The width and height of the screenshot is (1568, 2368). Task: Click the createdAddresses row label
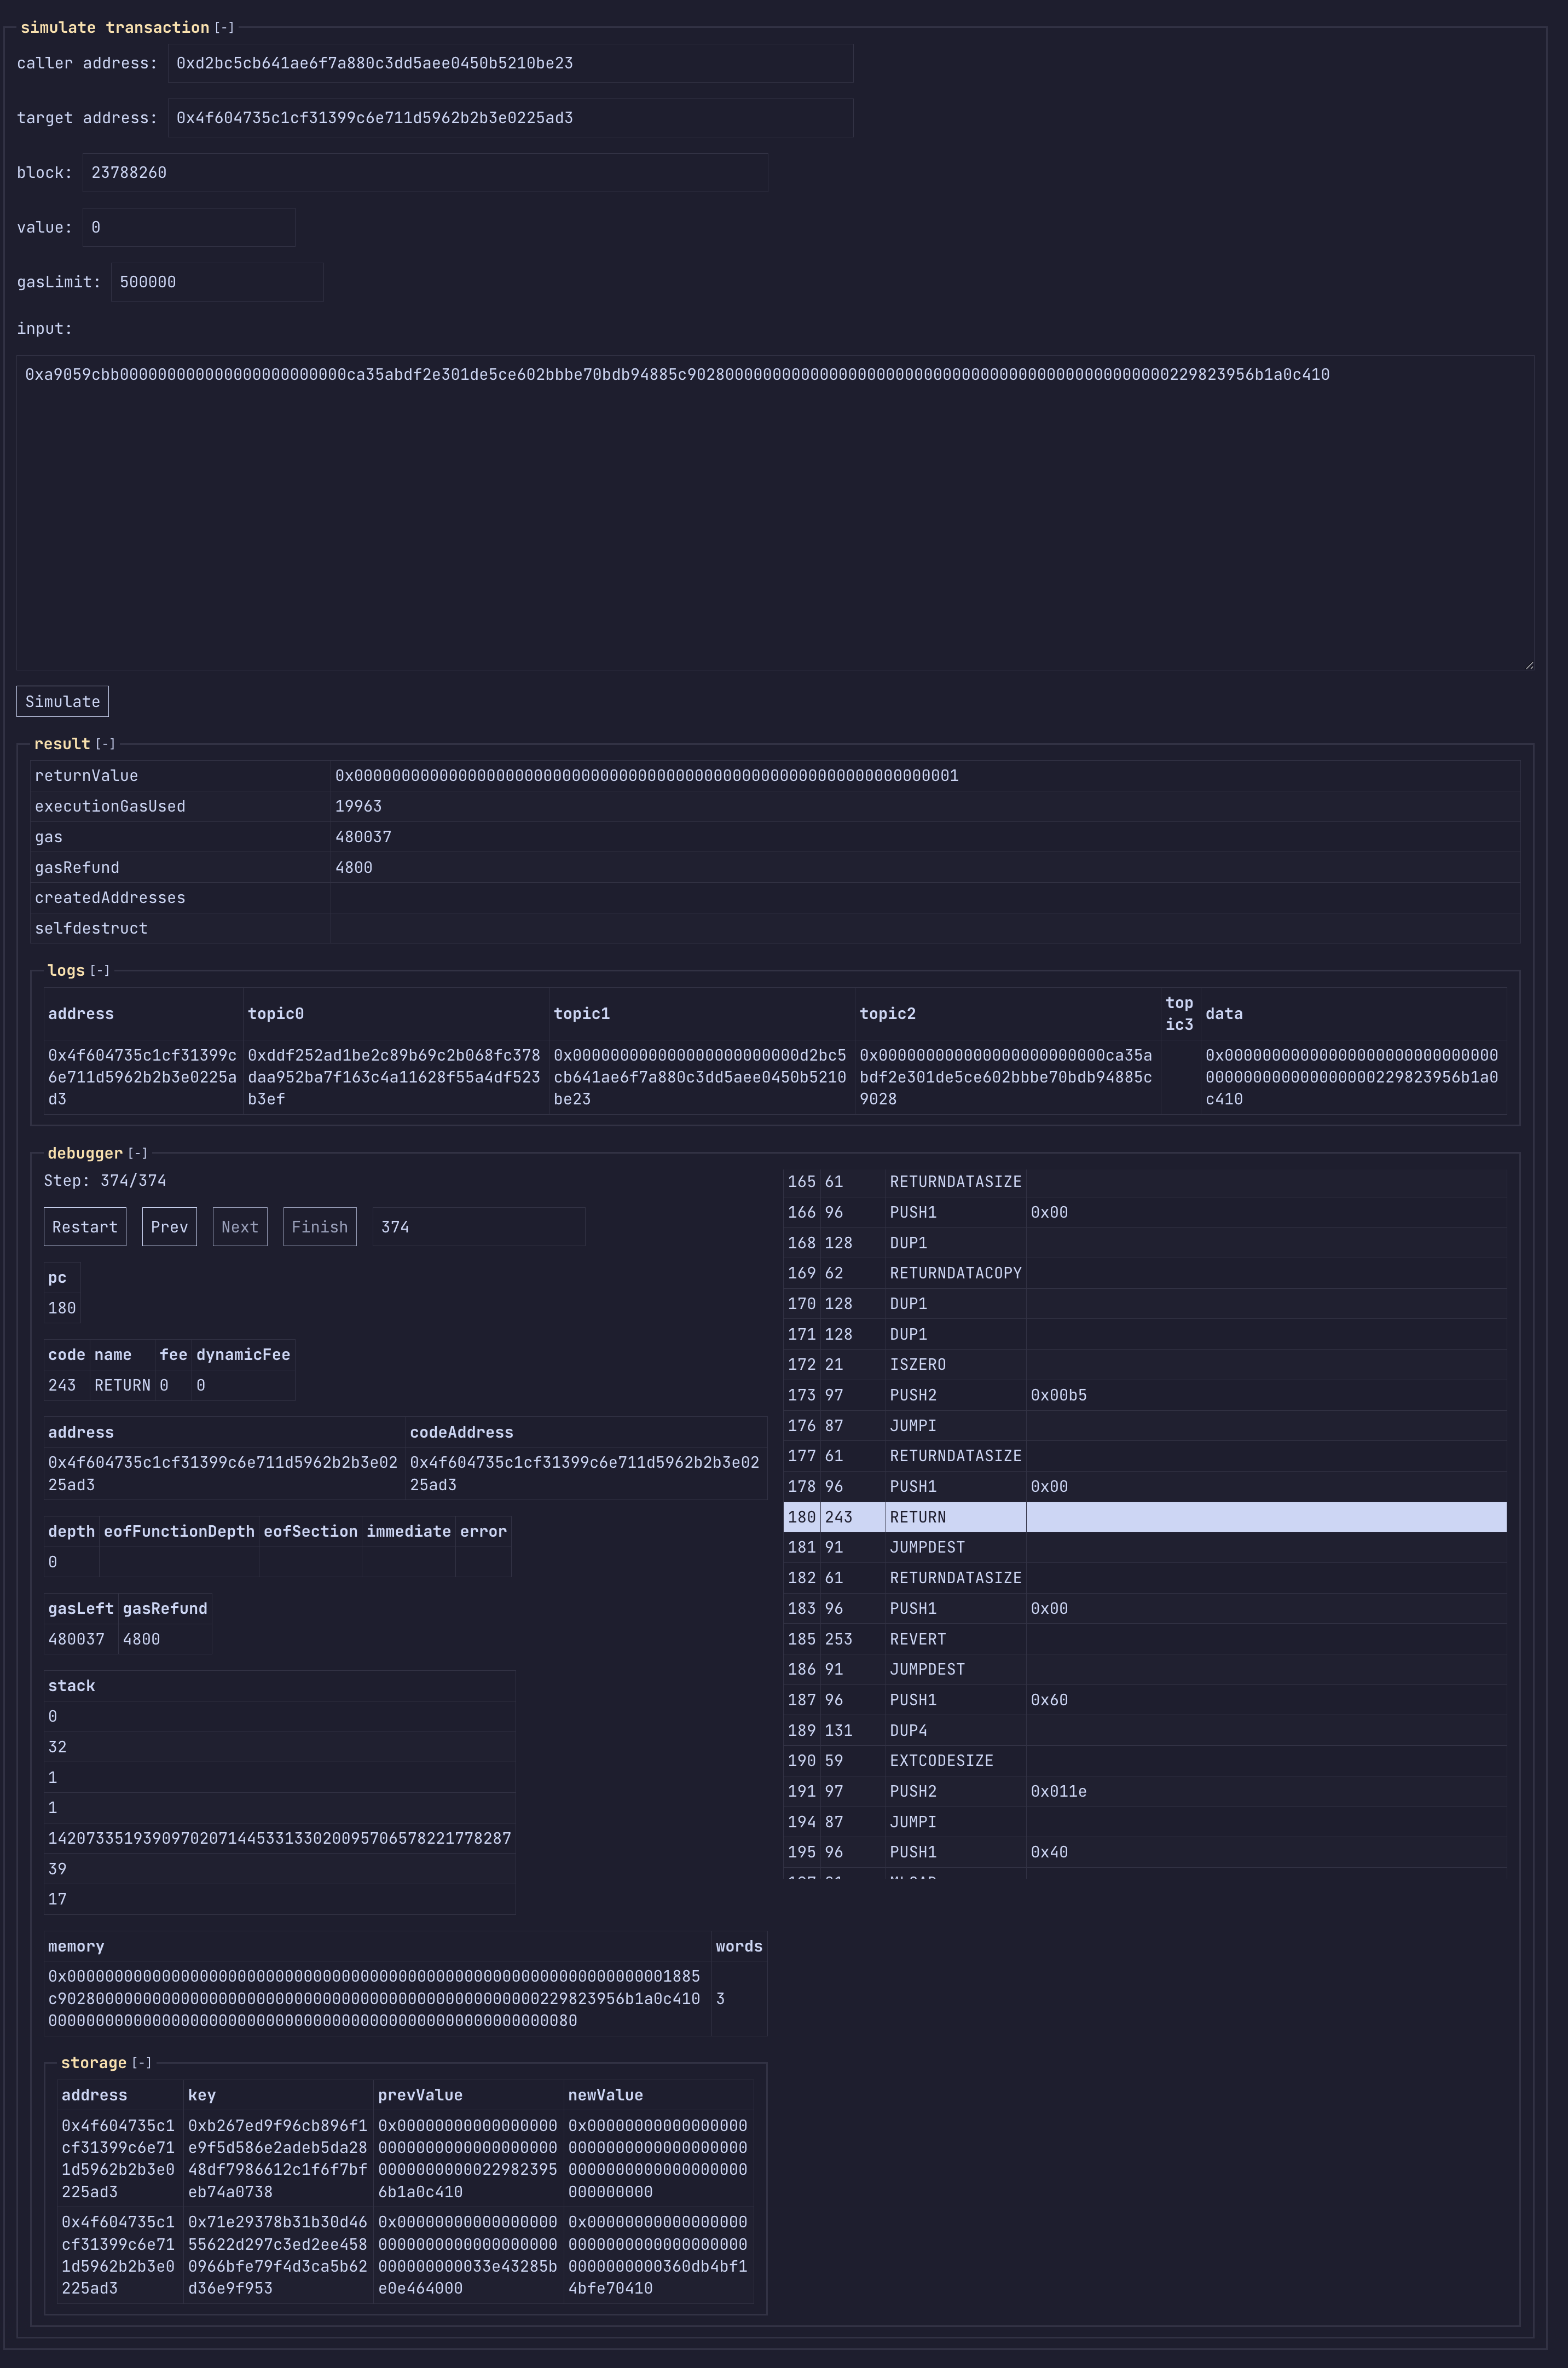pos(180,898)
